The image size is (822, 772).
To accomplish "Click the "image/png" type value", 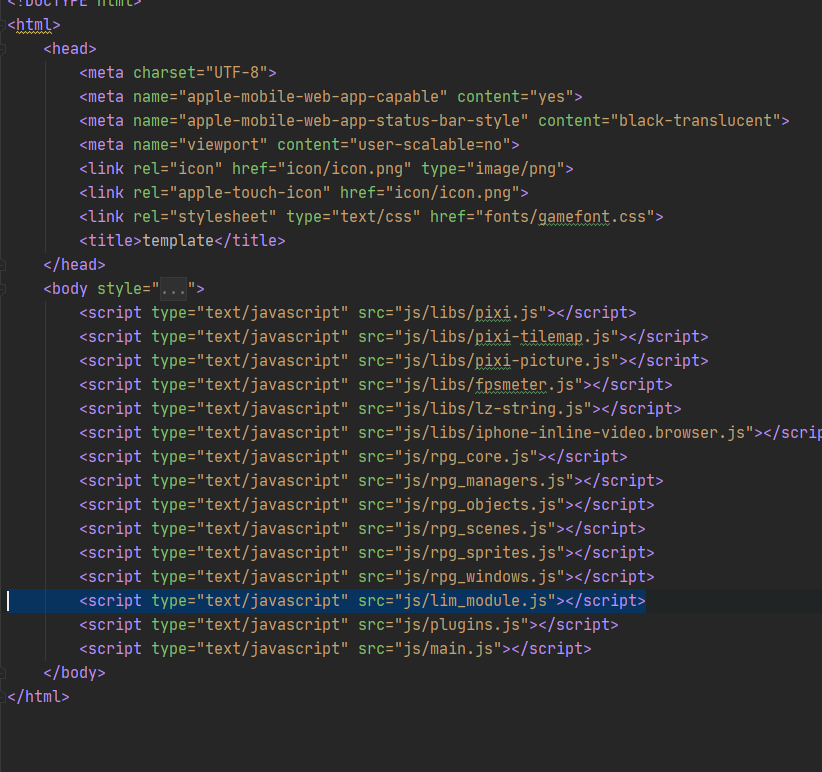I will click(x=515, y=169).
